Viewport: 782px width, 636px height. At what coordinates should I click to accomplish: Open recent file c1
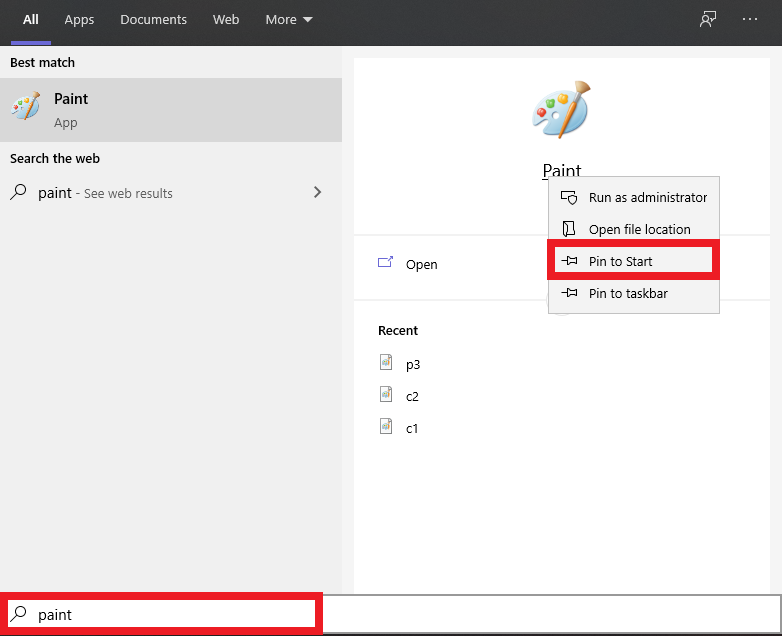(412, 428)
